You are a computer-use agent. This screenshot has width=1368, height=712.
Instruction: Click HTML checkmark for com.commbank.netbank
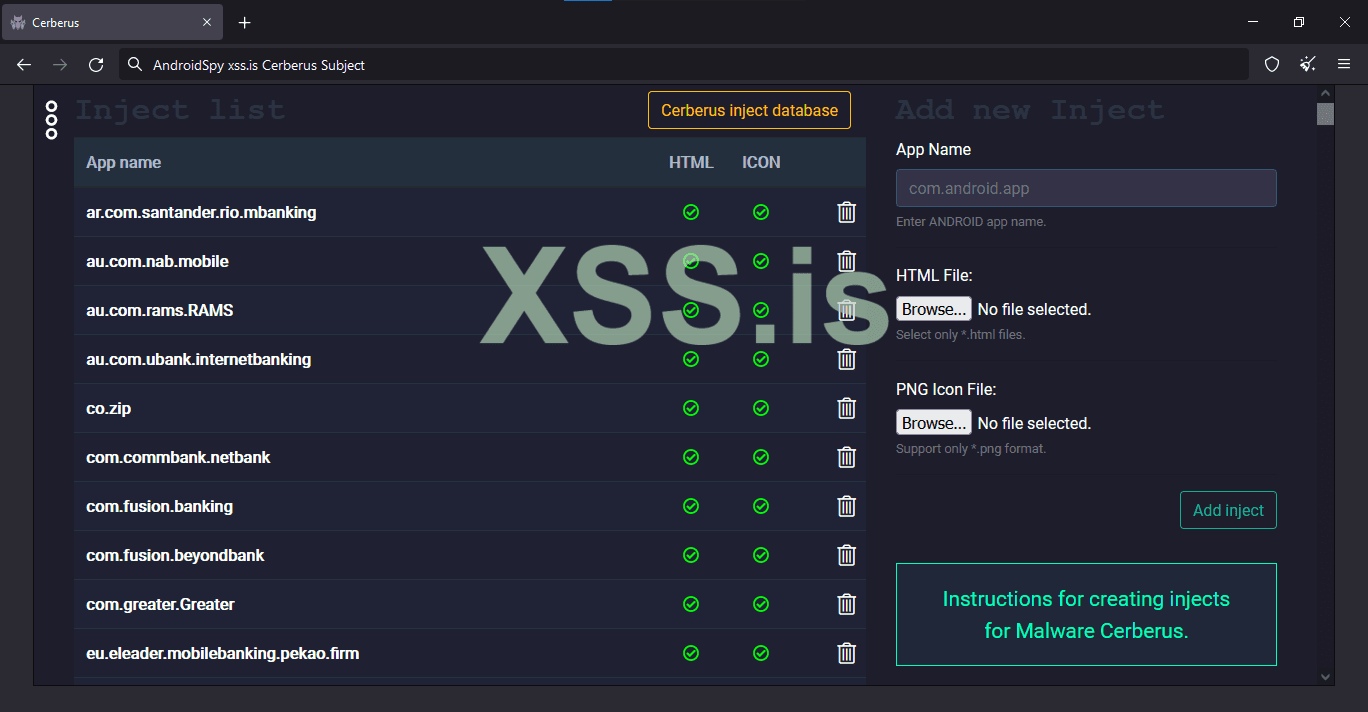pyautogui.click(x=690, y=457)
